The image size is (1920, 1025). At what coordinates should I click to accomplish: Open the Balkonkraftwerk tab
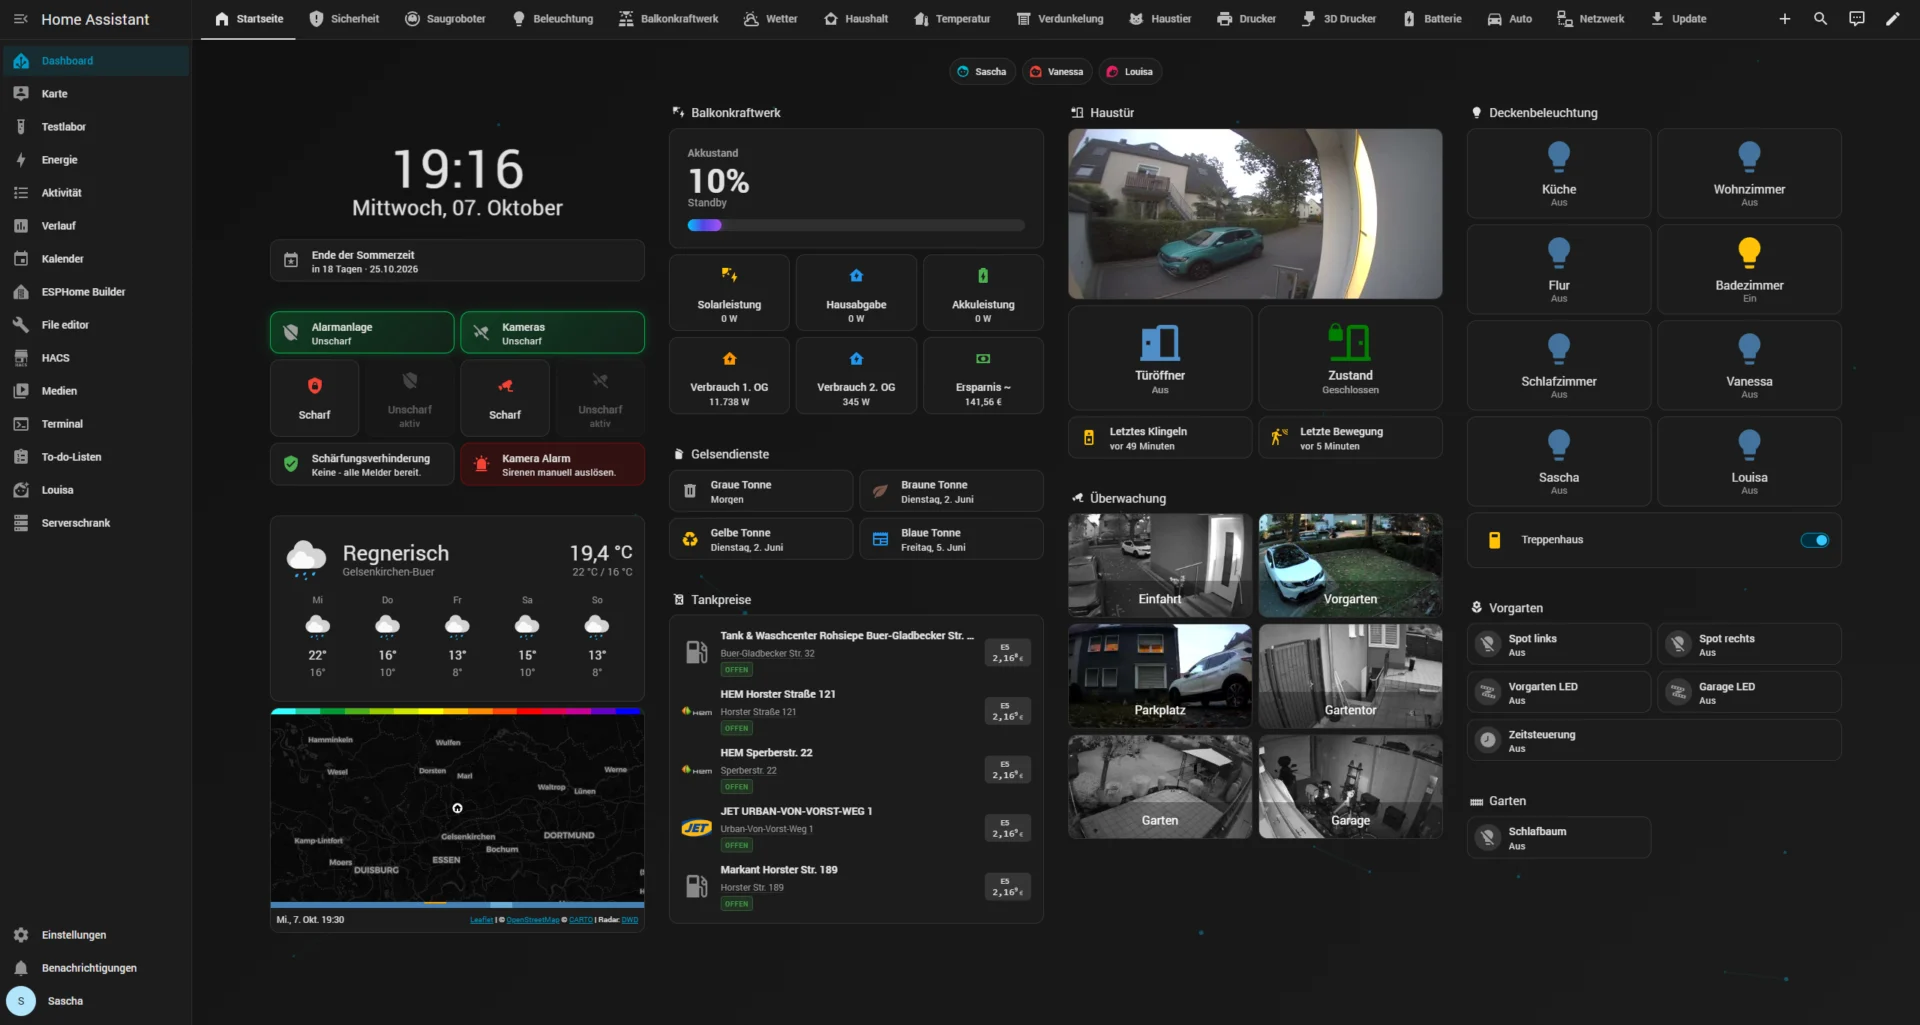pos(668,19)
